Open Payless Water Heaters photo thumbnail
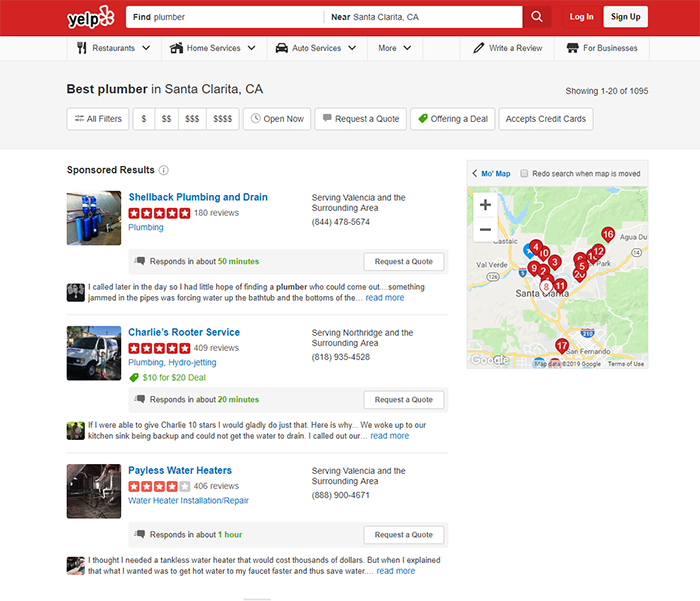The width and height of the screenshot is (700, 601). [94, 491]
